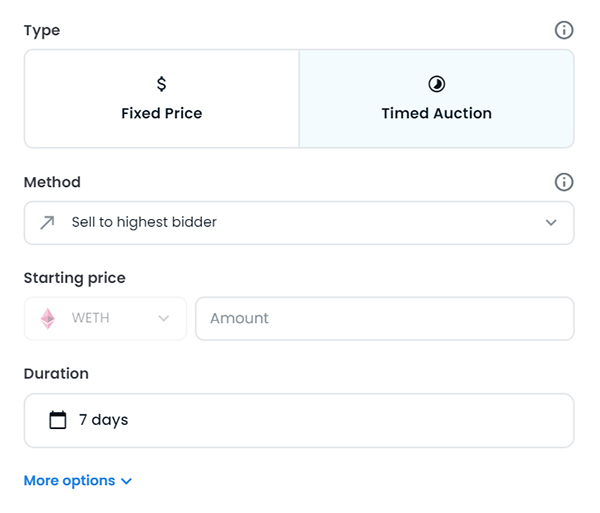Select the Fixed Price listing type
The width and height of the screenshot is (600, 513).
coord(161,99)
